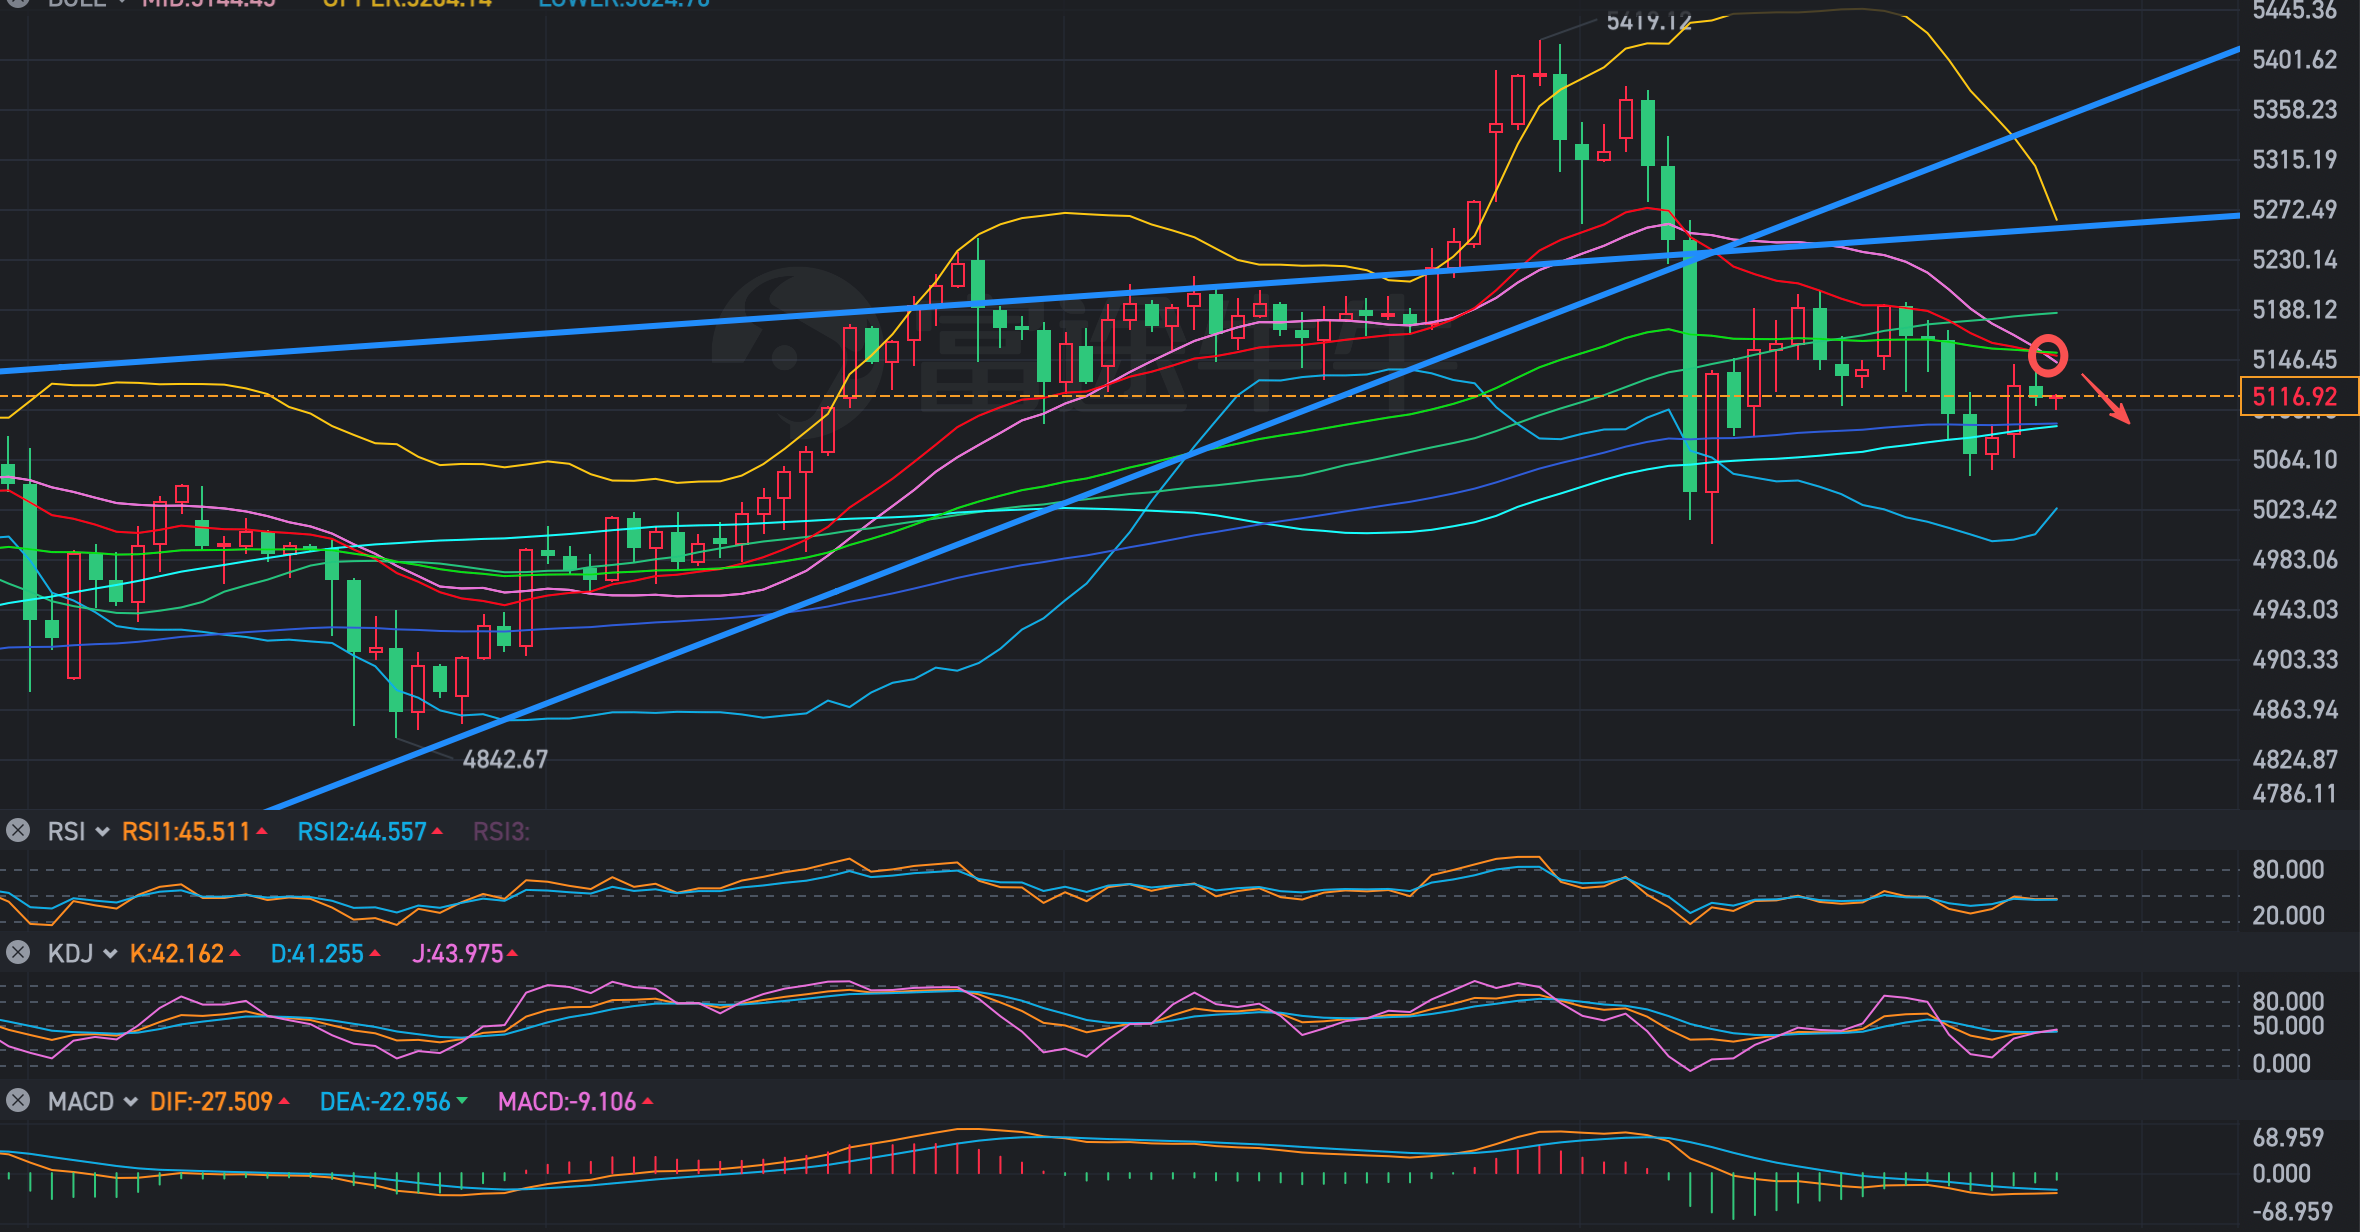Click the K:42.162 value label

tap(177, 954)
